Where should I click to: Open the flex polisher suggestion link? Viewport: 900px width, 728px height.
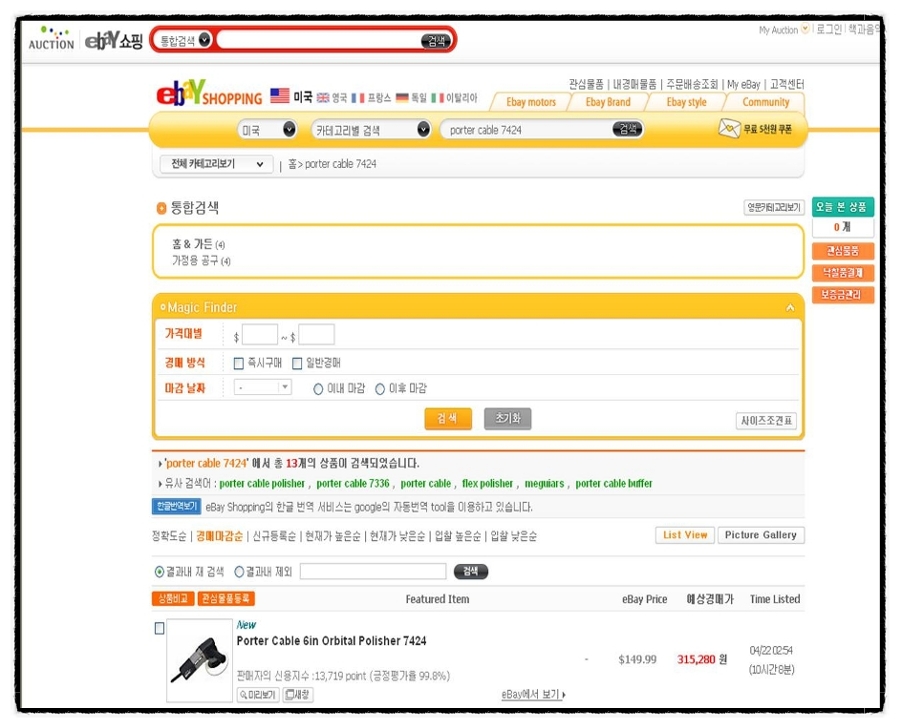click(487, 483)
